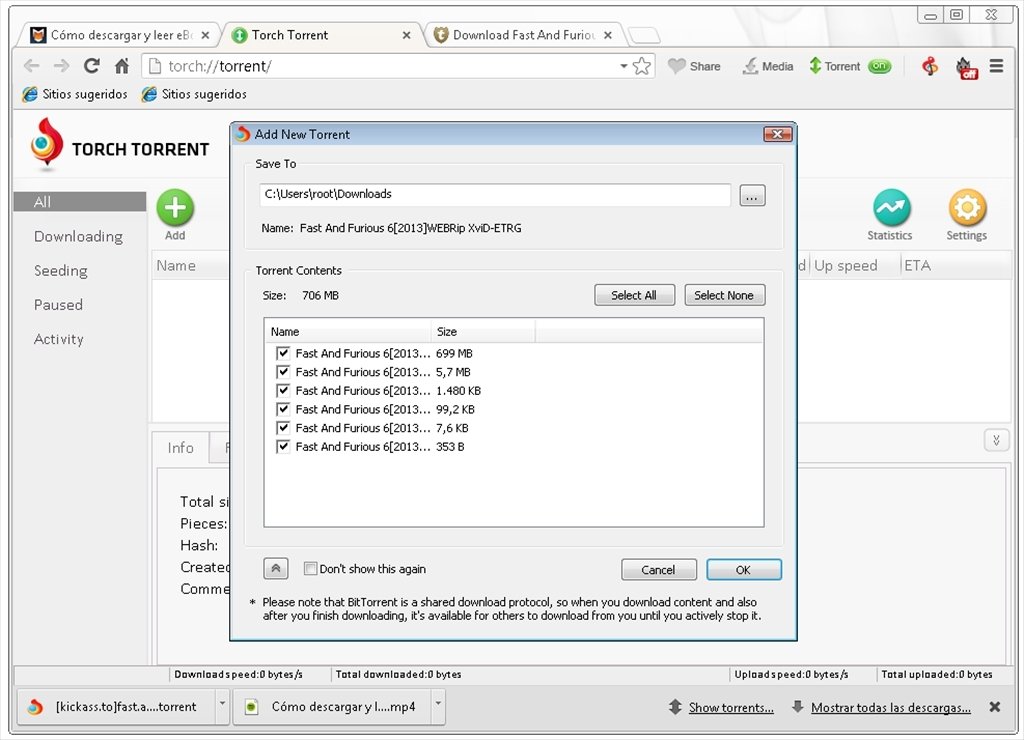1024x740 pixels.
Task: Open the browser hamburger menu
Action: pos(996,66)
